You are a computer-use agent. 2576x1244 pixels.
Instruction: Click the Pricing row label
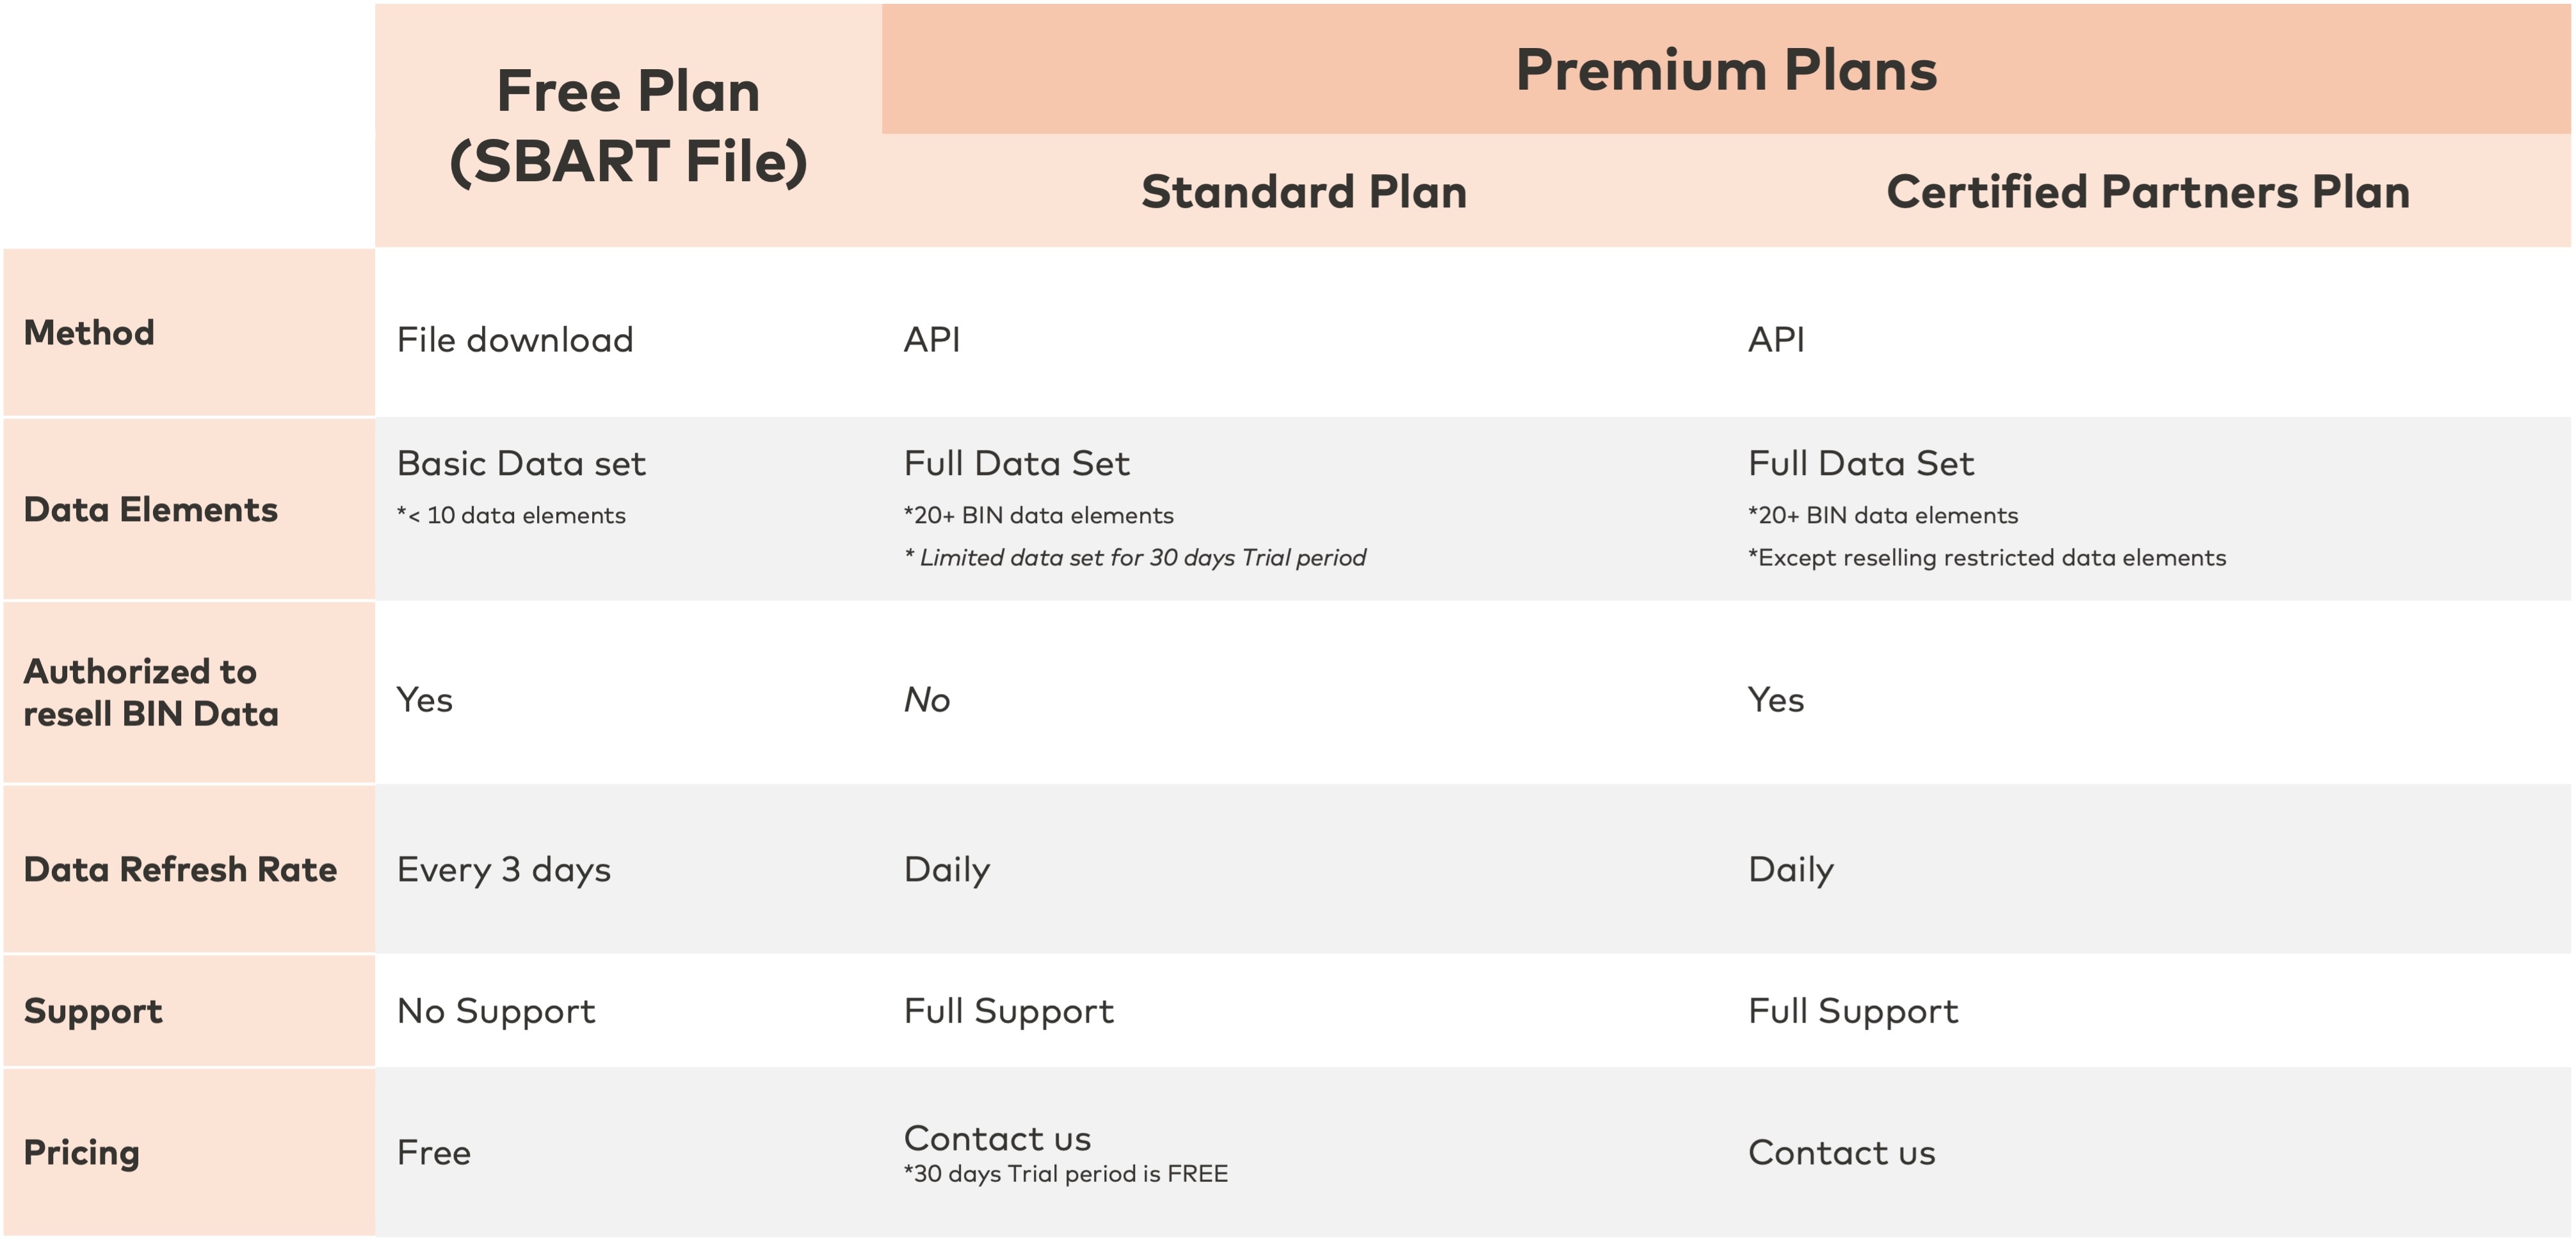click(82, 1153)
